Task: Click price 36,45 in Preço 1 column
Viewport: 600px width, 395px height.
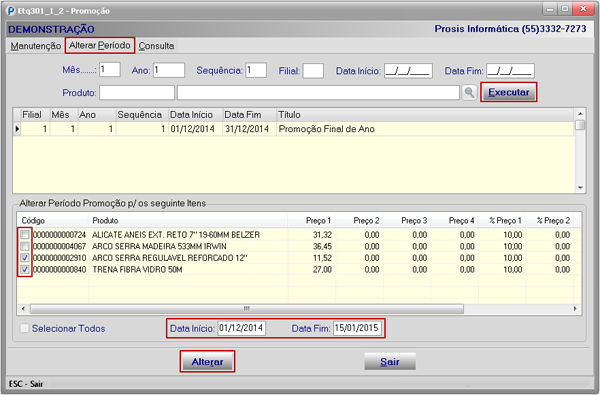Action: pyautogui.click(x=322, y=246)
